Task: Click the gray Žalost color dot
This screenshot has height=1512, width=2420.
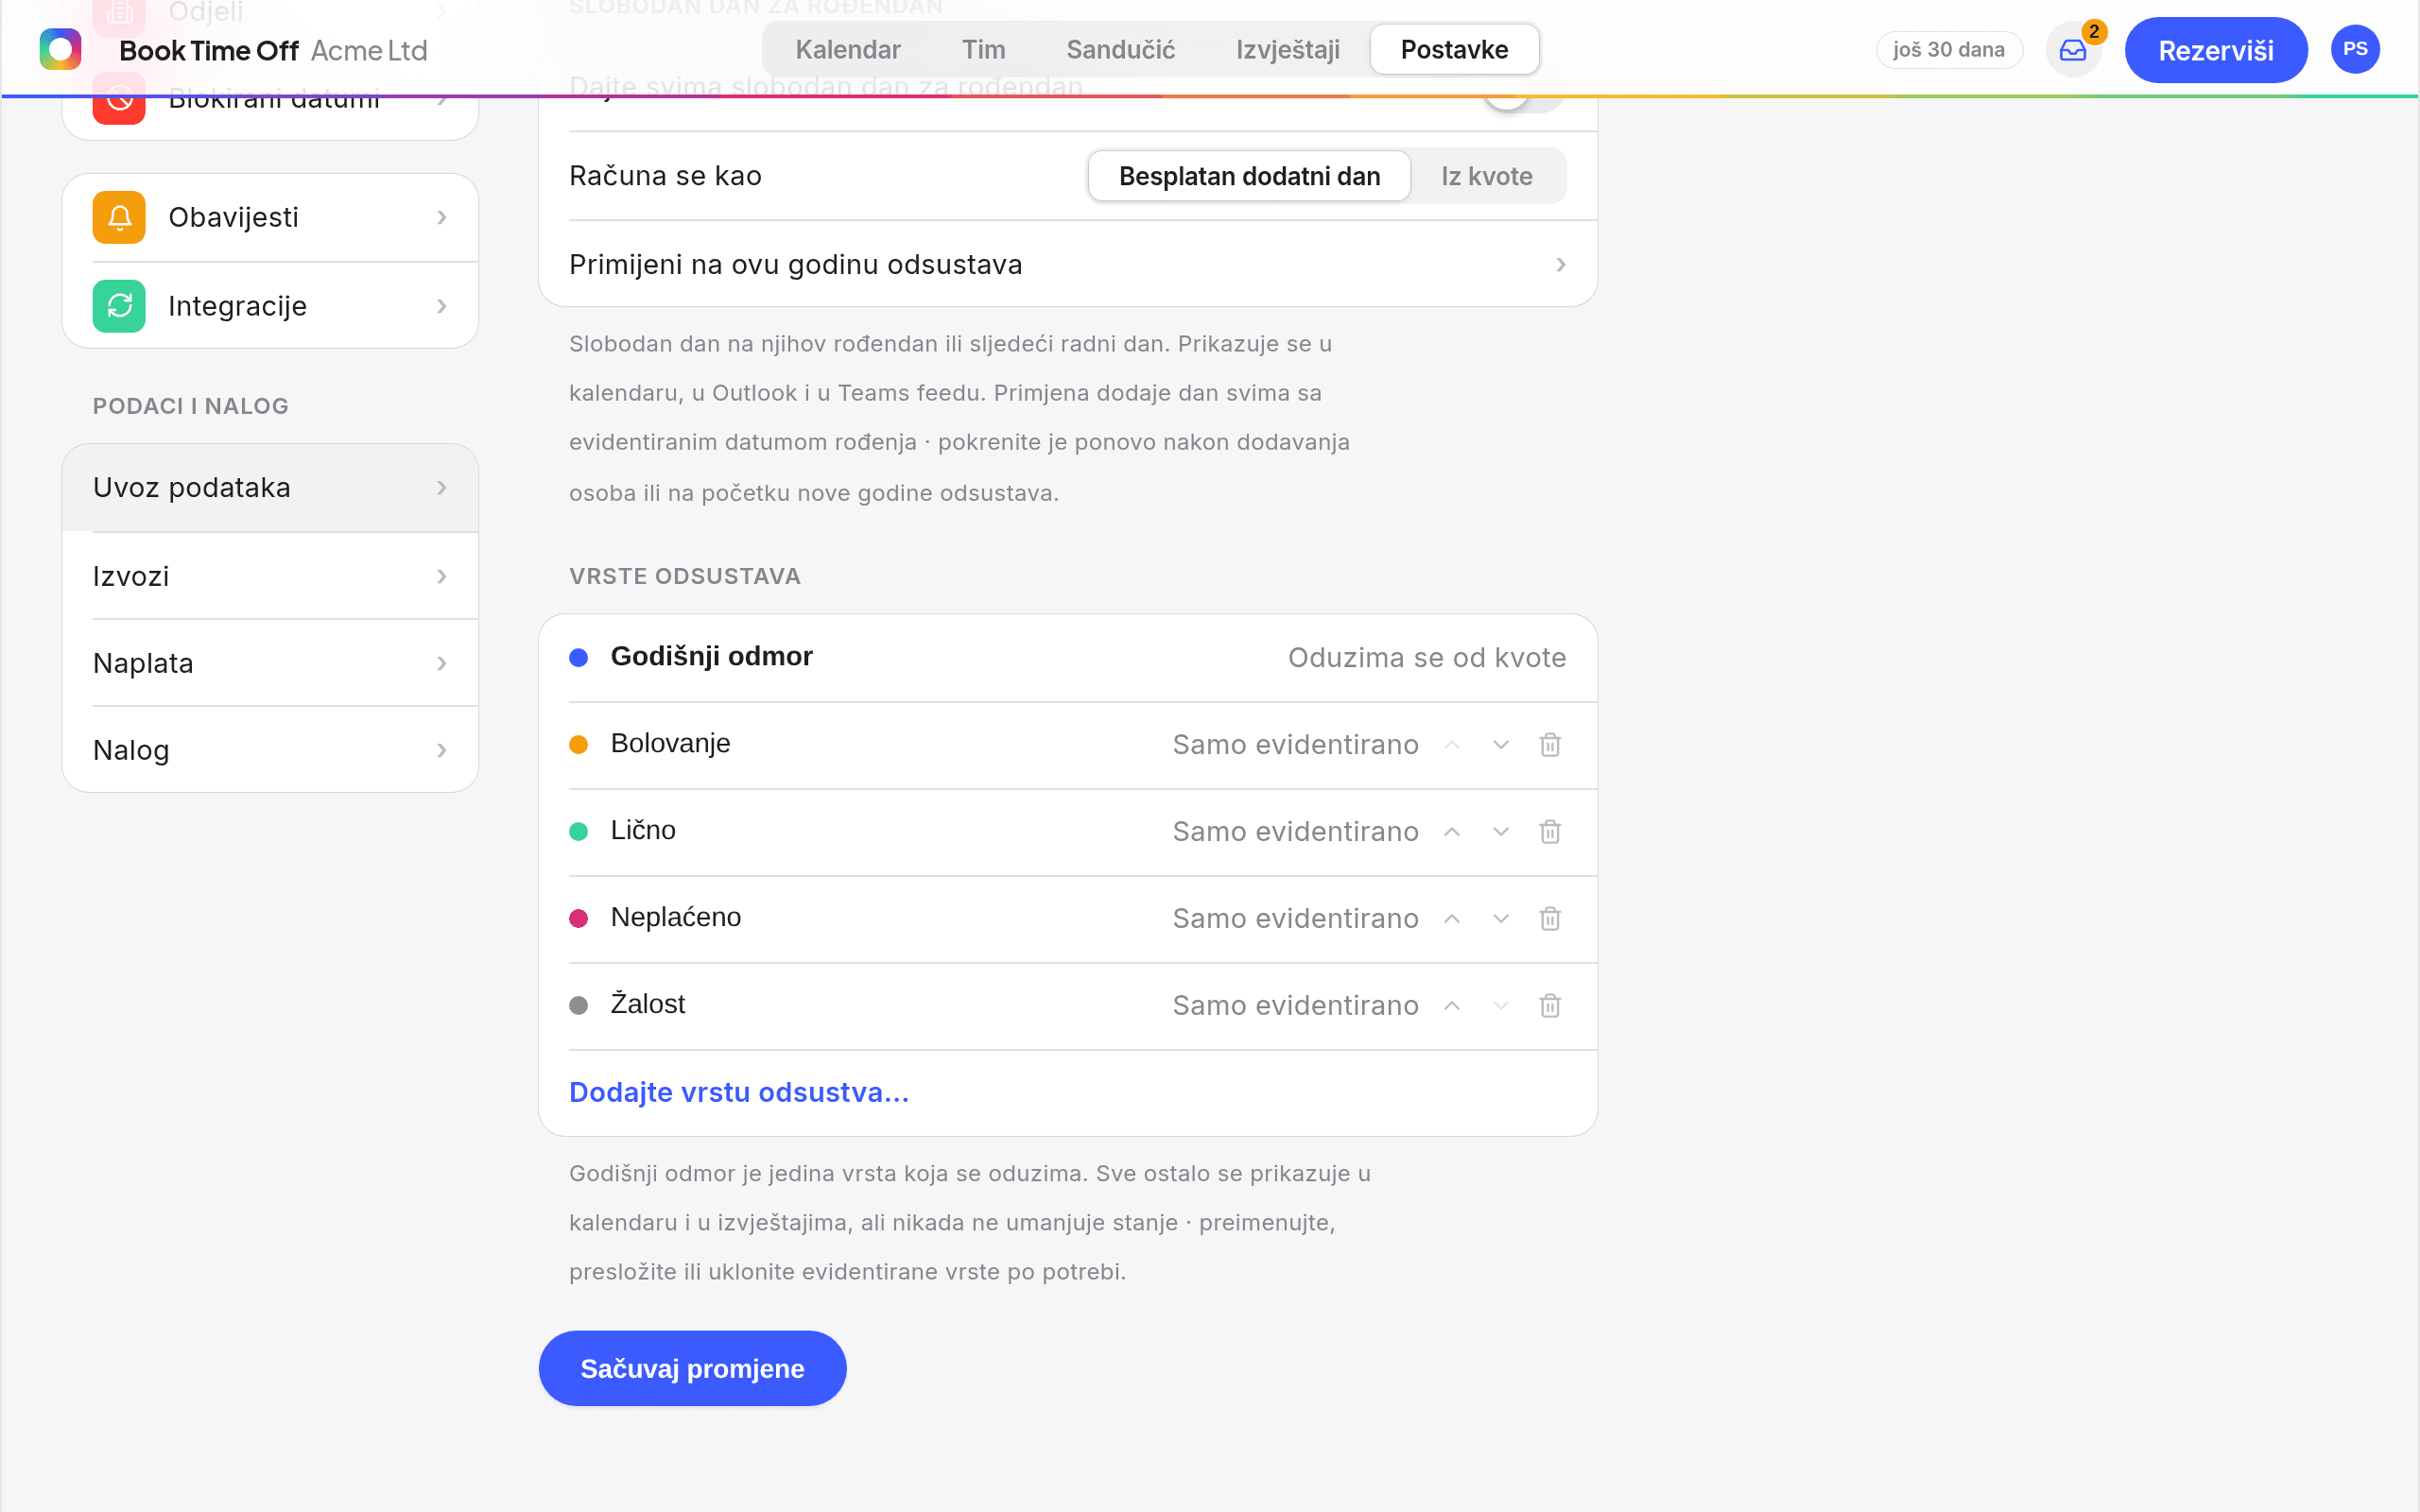Action: [x=578, y=1006]
